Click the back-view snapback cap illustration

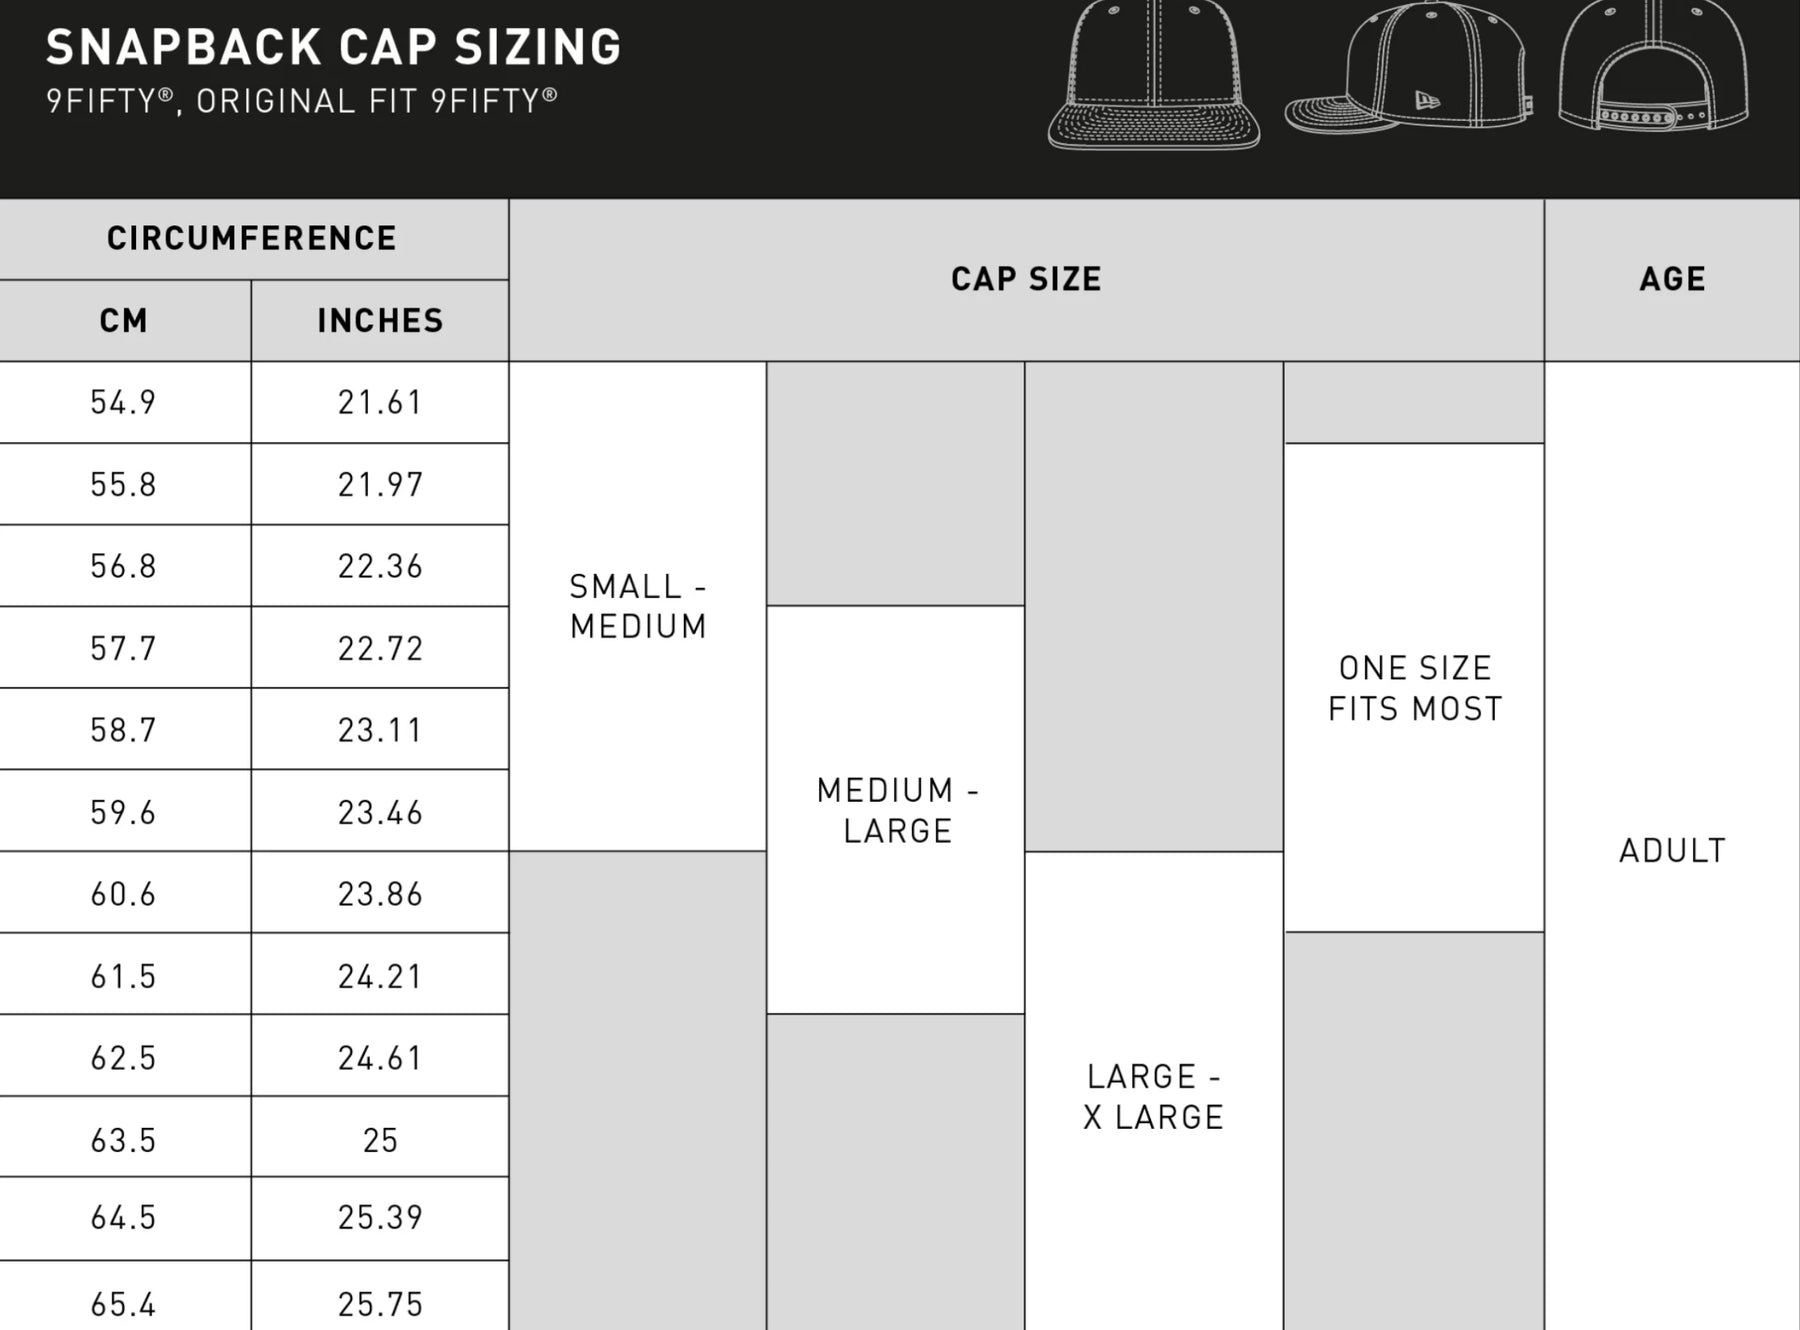pyautogui.click(x=1653, y=68)
